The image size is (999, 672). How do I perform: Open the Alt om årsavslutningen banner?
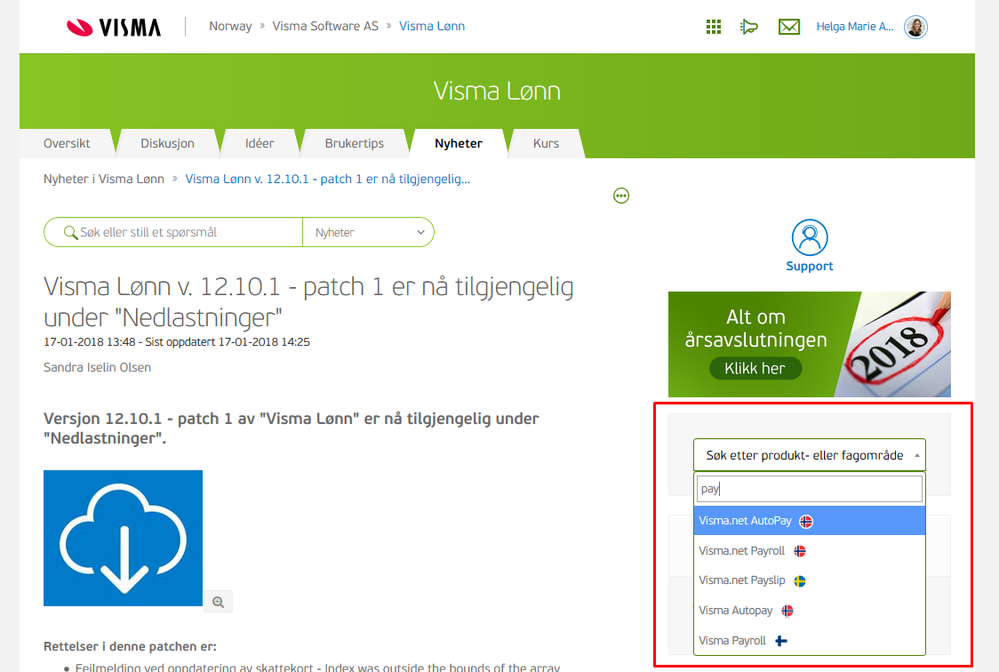pyautogui.click(x=809, y=344)
